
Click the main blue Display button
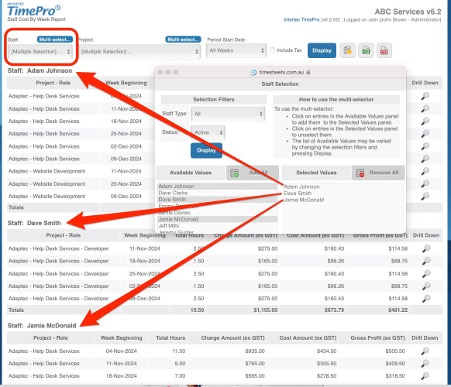322,51
